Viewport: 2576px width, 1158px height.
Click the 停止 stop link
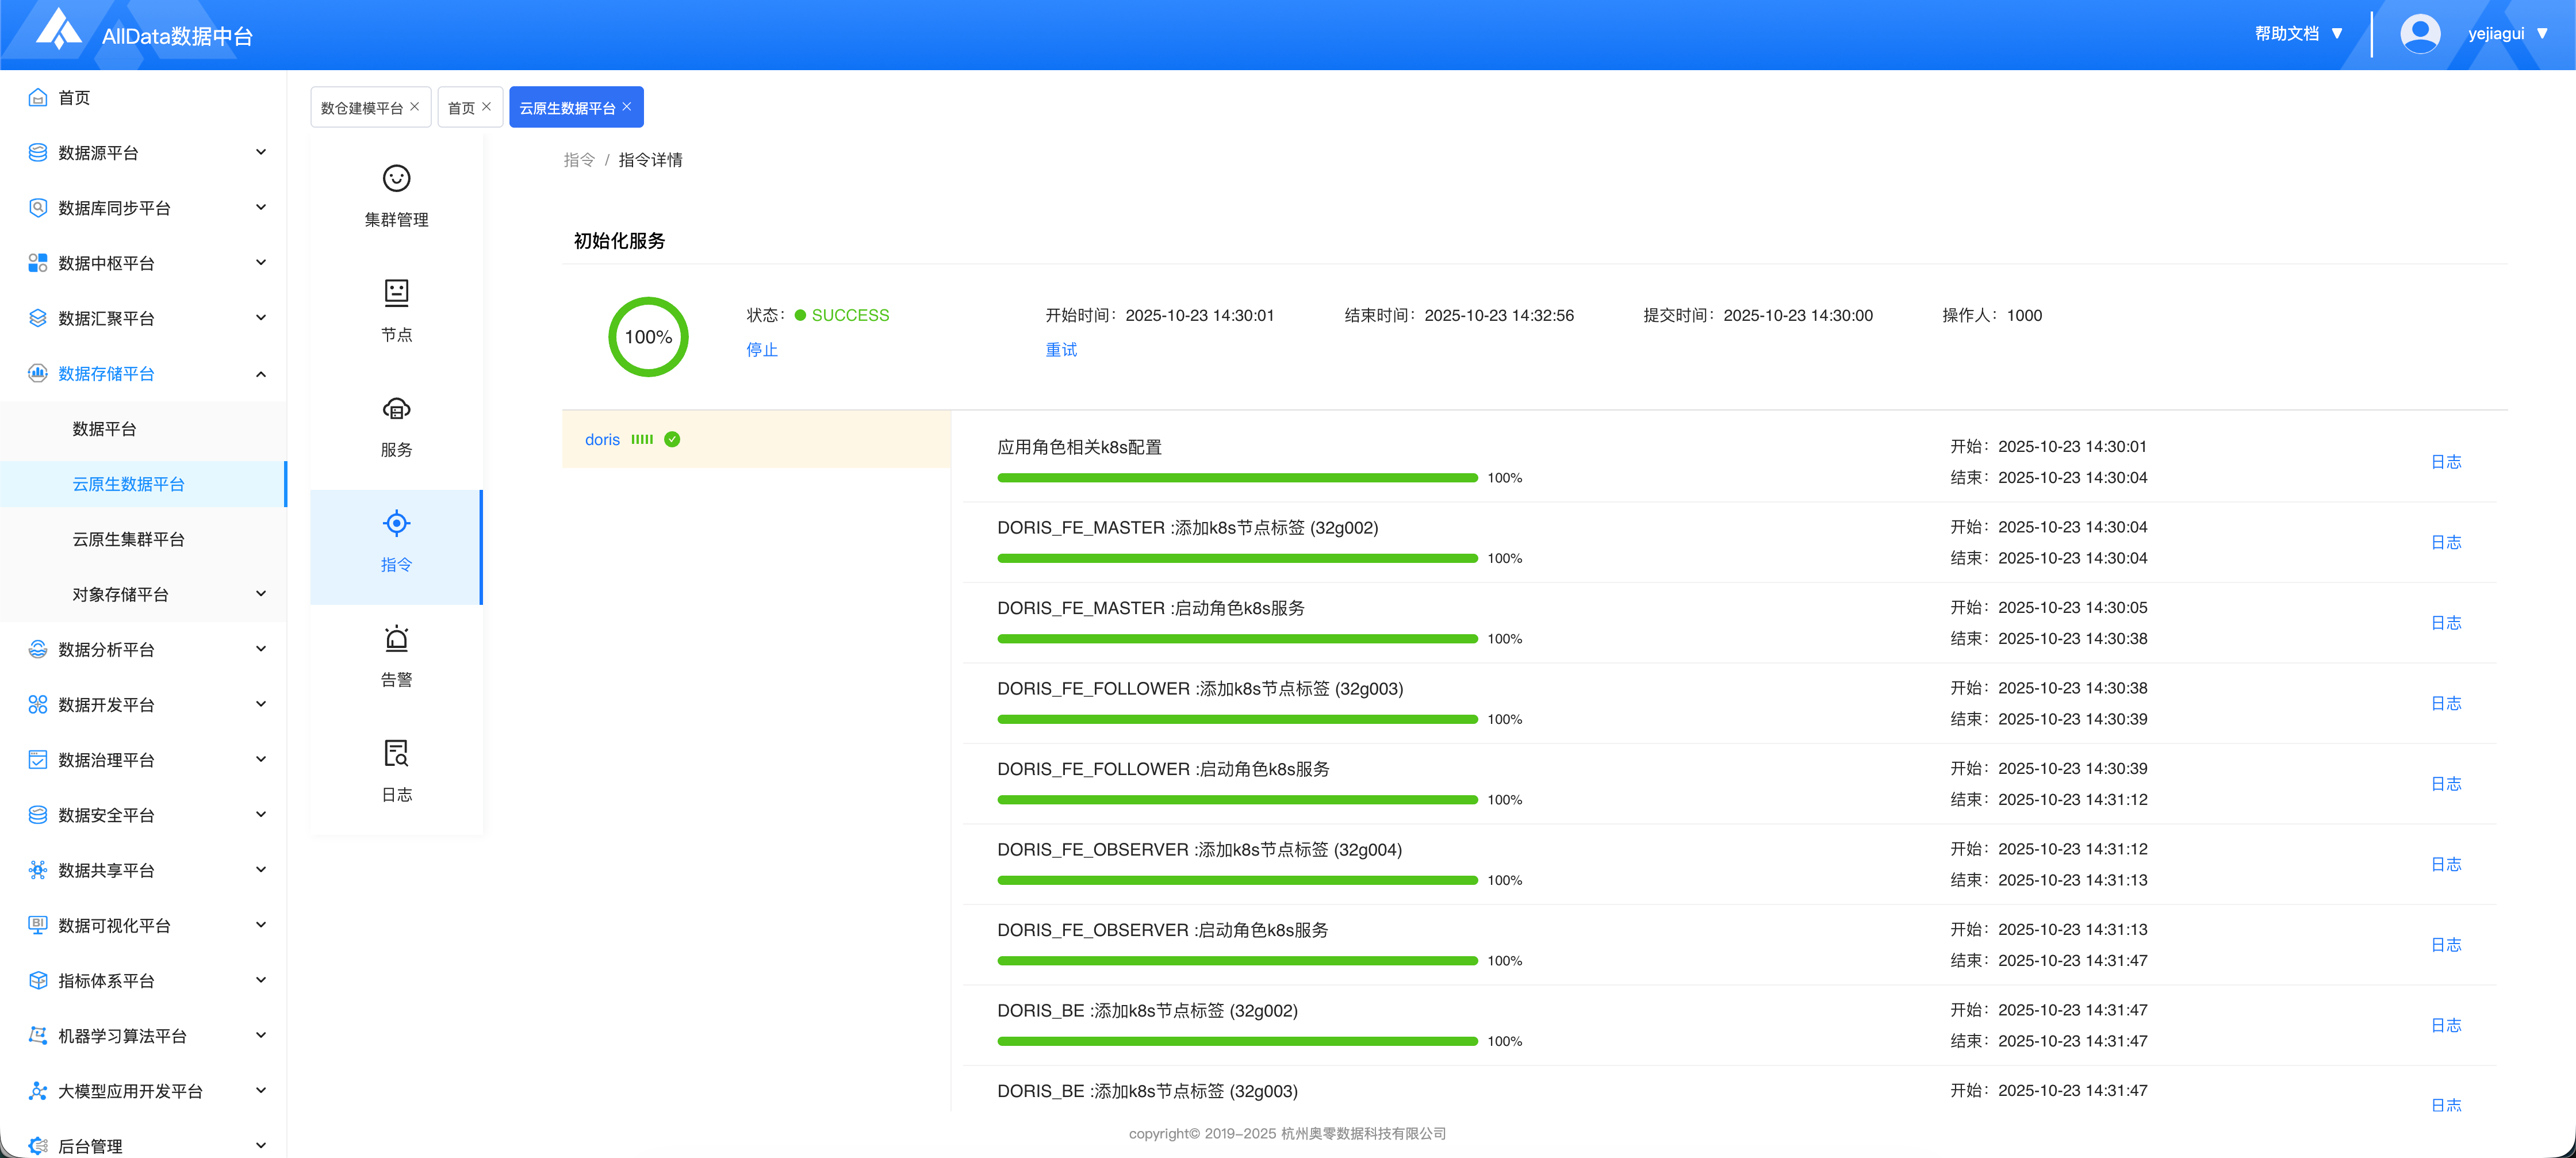click(x=761, y=350)
